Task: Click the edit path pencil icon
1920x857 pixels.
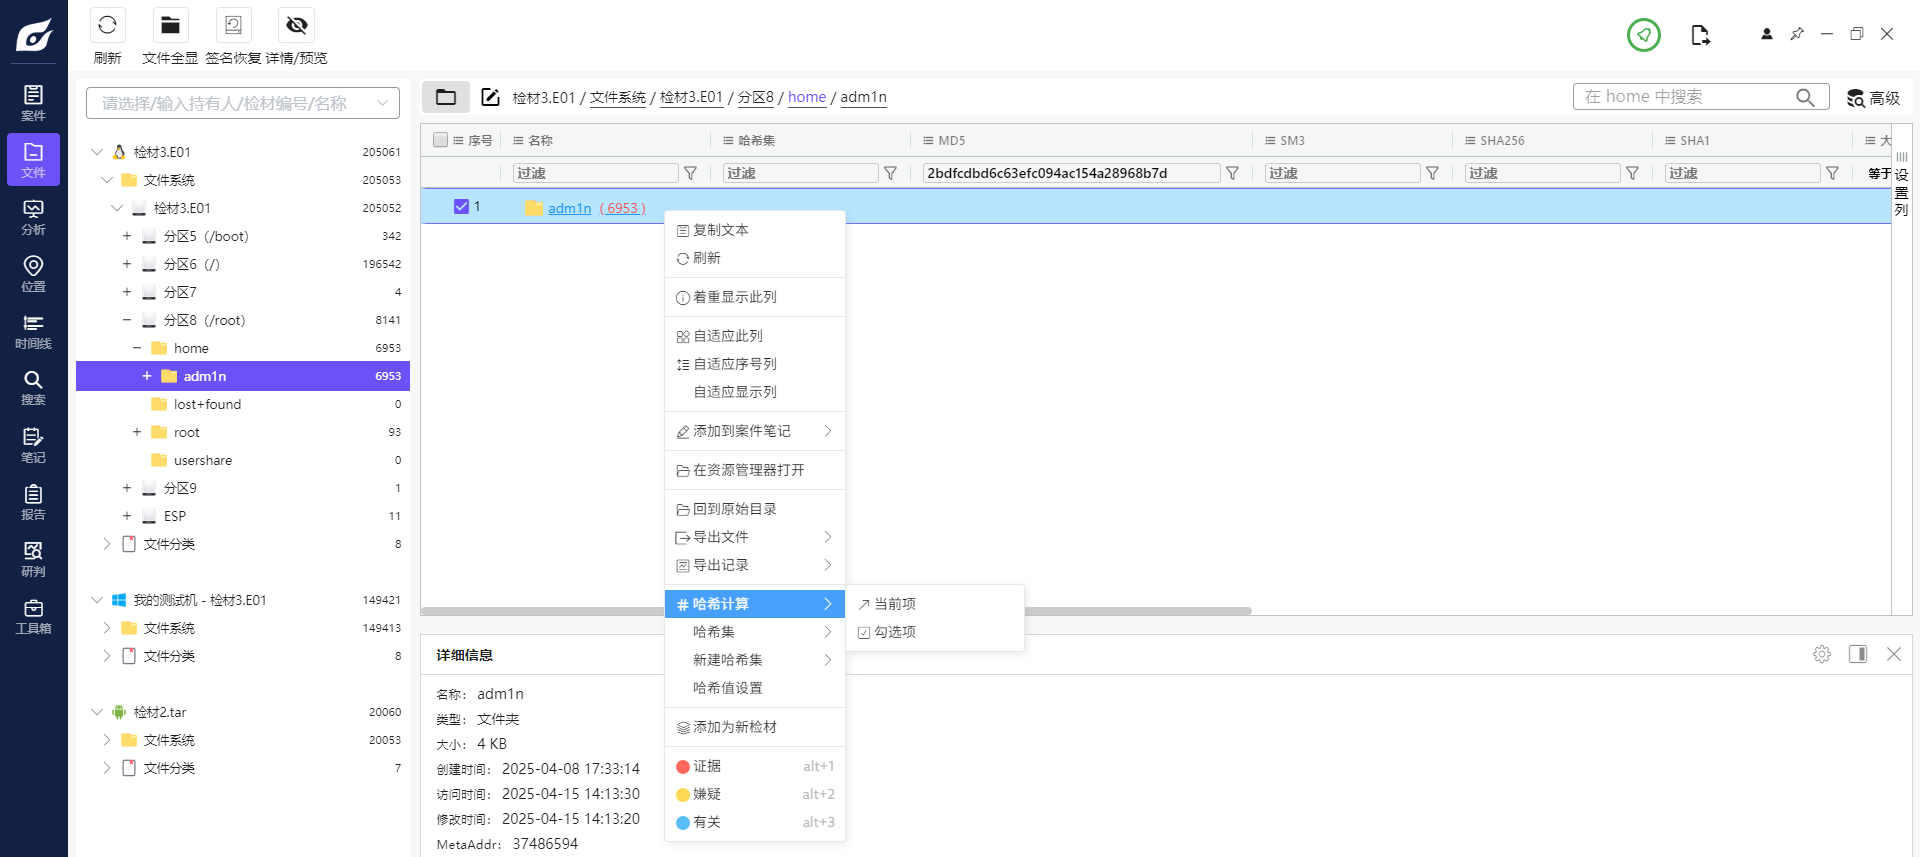Action: coord(490,97)
